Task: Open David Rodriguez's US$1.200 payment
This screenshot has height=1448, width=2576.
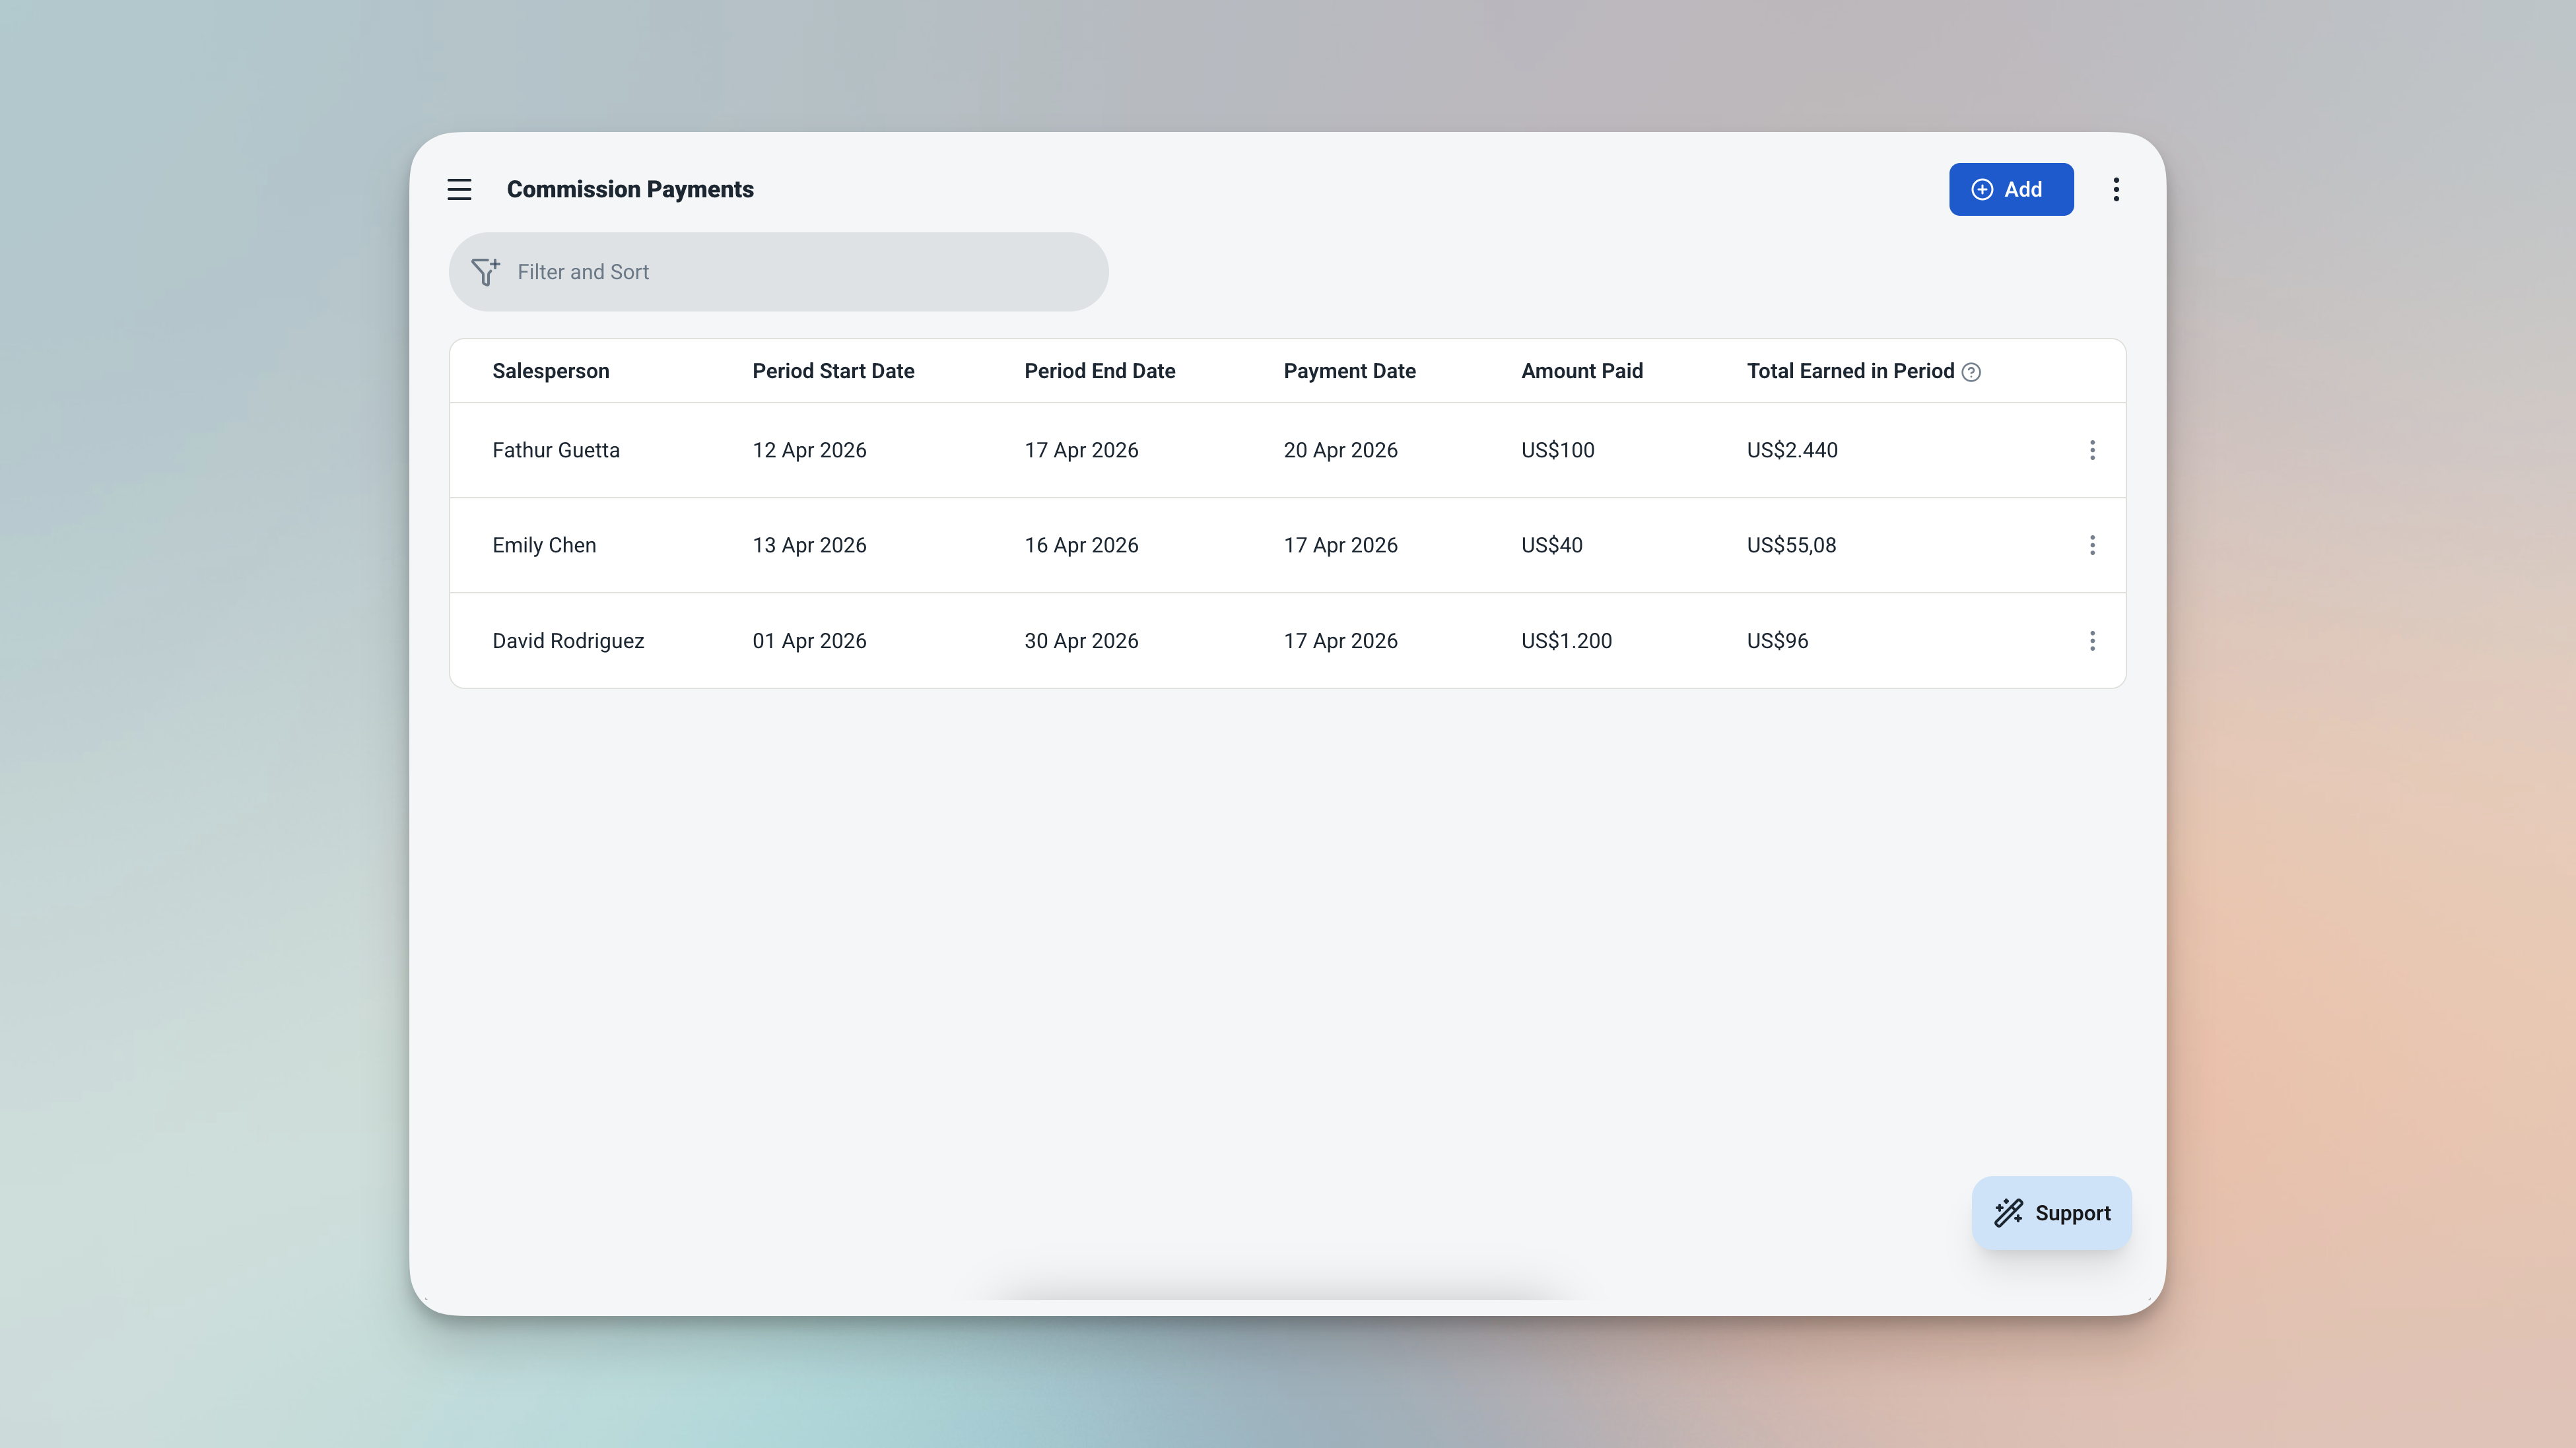Action: coord(1566,641)
